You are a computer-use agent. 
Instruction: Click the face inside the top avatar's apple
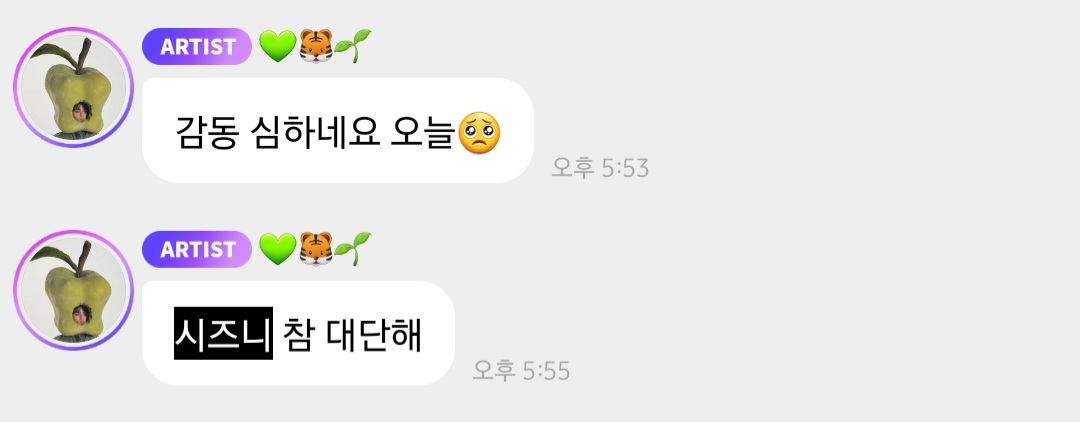point(81,112)
